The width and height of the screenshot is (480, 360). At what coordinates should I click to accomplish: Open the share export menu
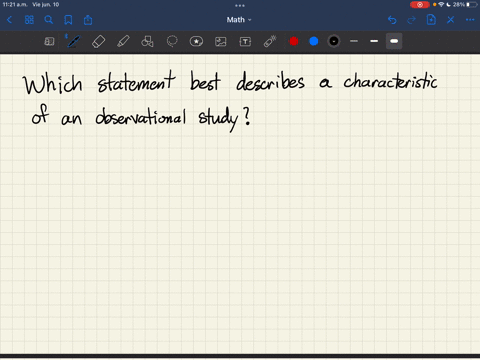pos(88,20)
